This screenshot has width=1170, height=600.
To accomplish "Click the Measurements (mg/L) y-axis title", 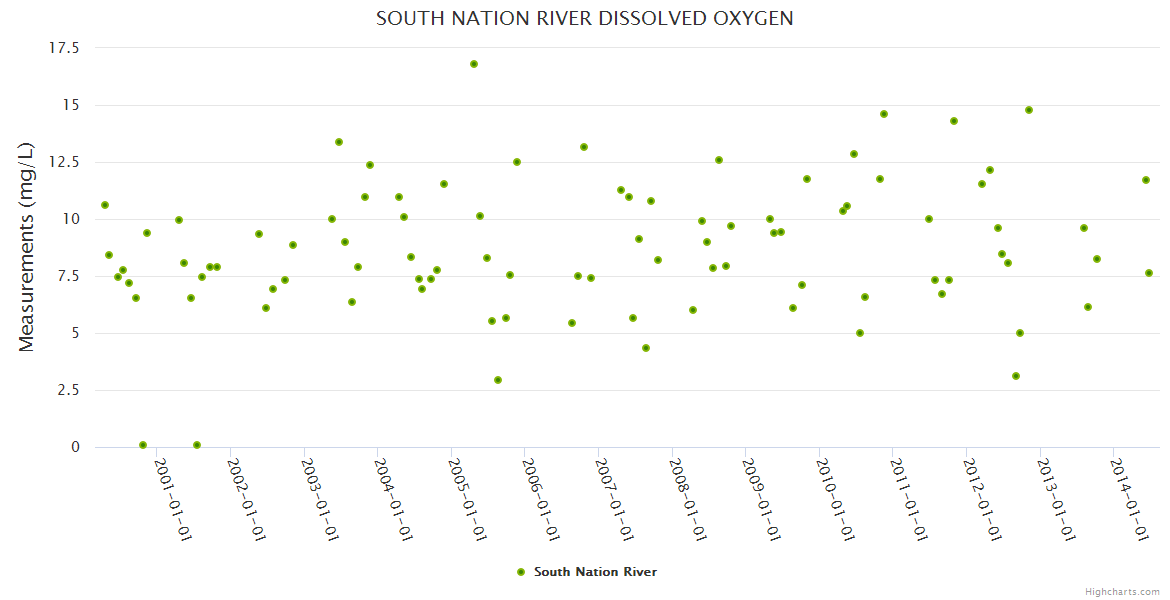I will (27, 247).
